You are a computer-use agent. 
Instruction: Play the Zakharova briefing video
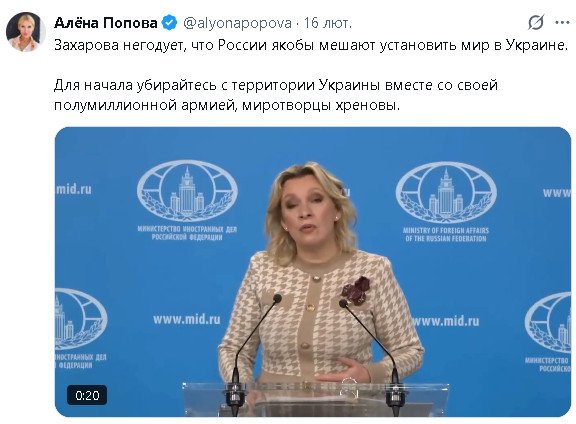pos(313,272)
